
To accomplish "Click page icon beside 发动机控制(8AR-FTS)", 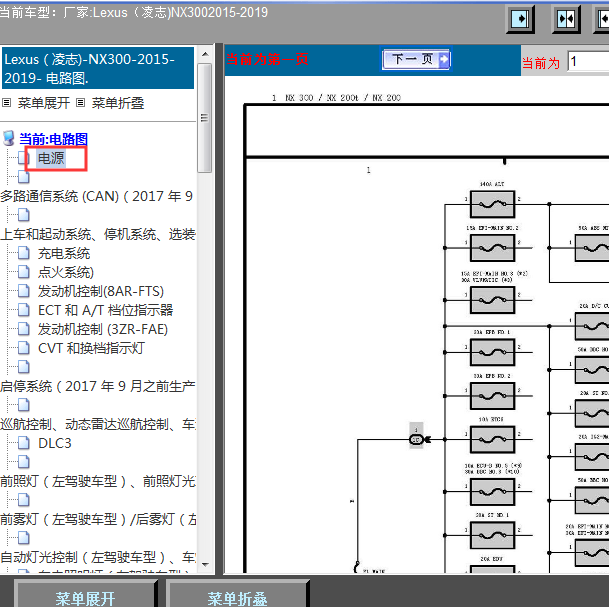I will click(23, 291).
